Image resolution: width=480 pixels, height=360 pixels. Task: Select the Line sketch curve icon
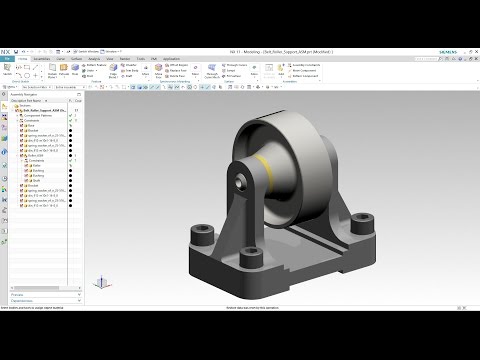(35, 68)
